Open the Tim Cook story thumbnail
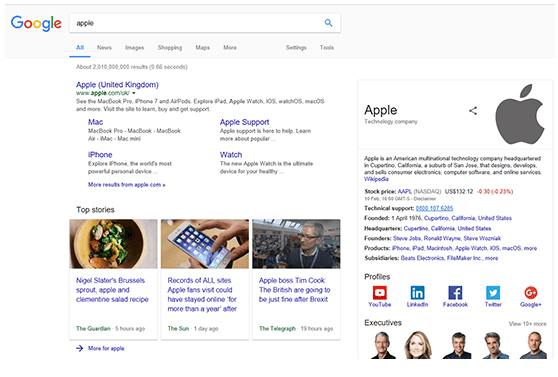558x377 pixels. coord(296,244)
